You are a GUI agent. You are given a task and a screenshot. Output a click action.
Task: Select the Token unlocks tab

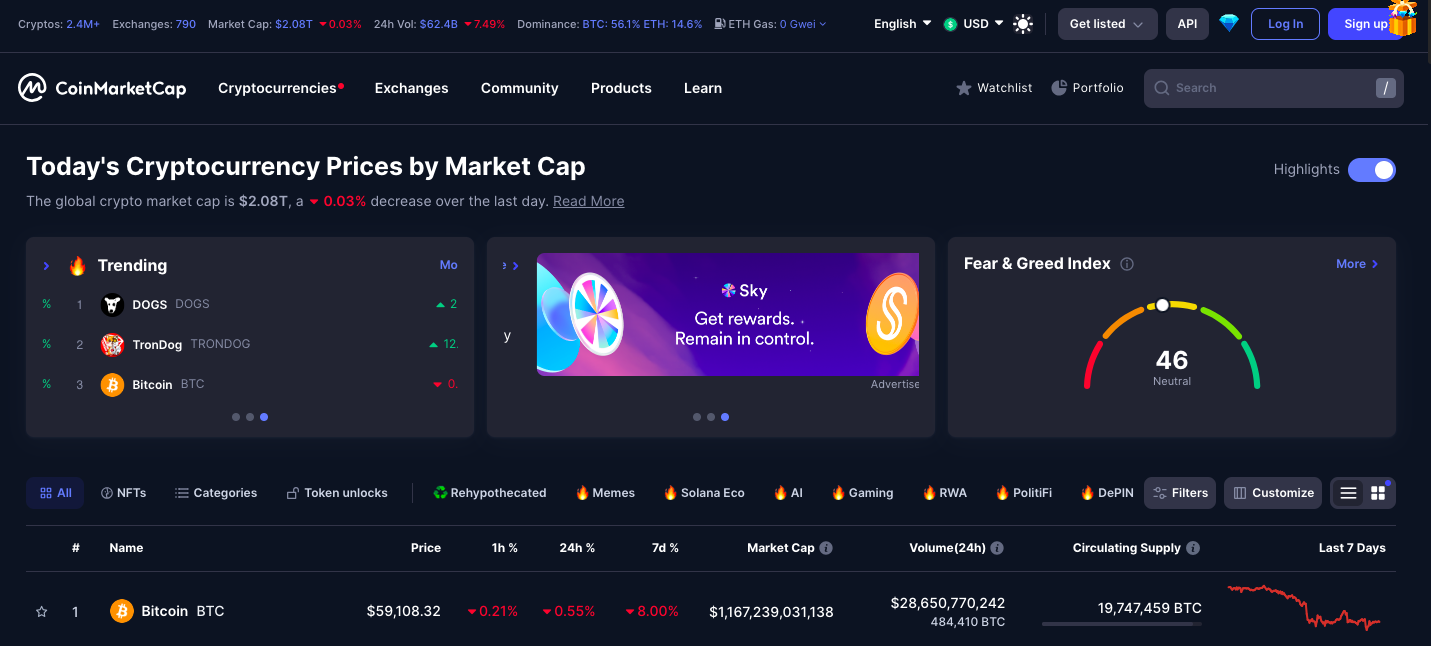point(337,493)
